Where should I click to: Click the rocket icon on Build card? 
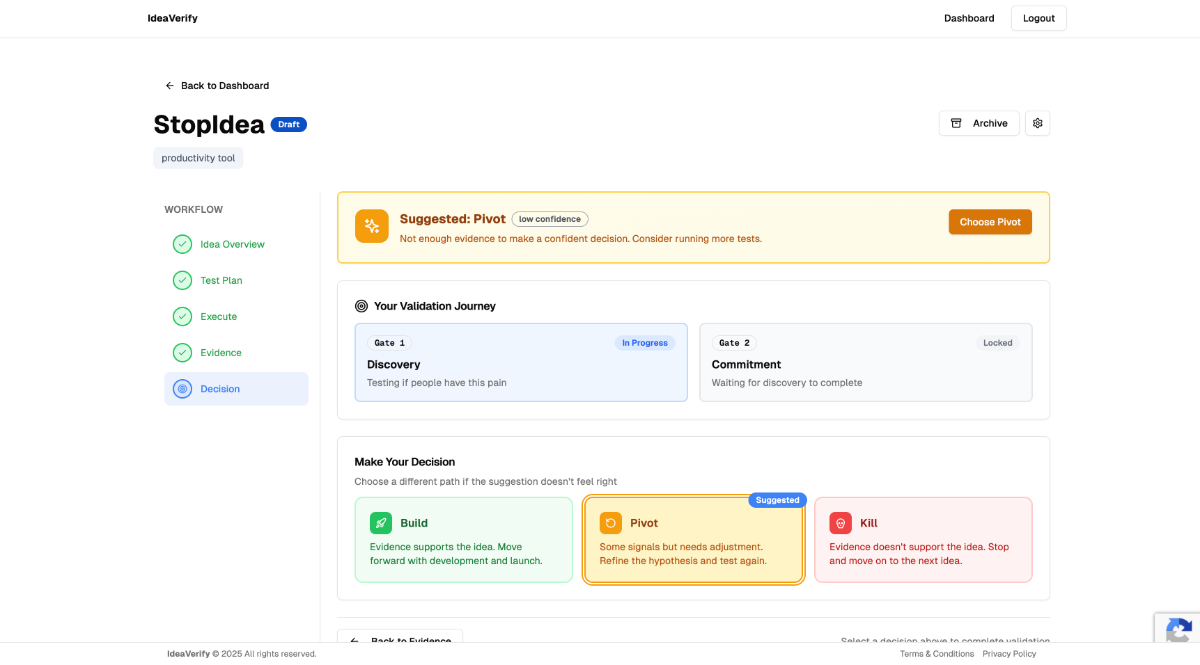381,523
